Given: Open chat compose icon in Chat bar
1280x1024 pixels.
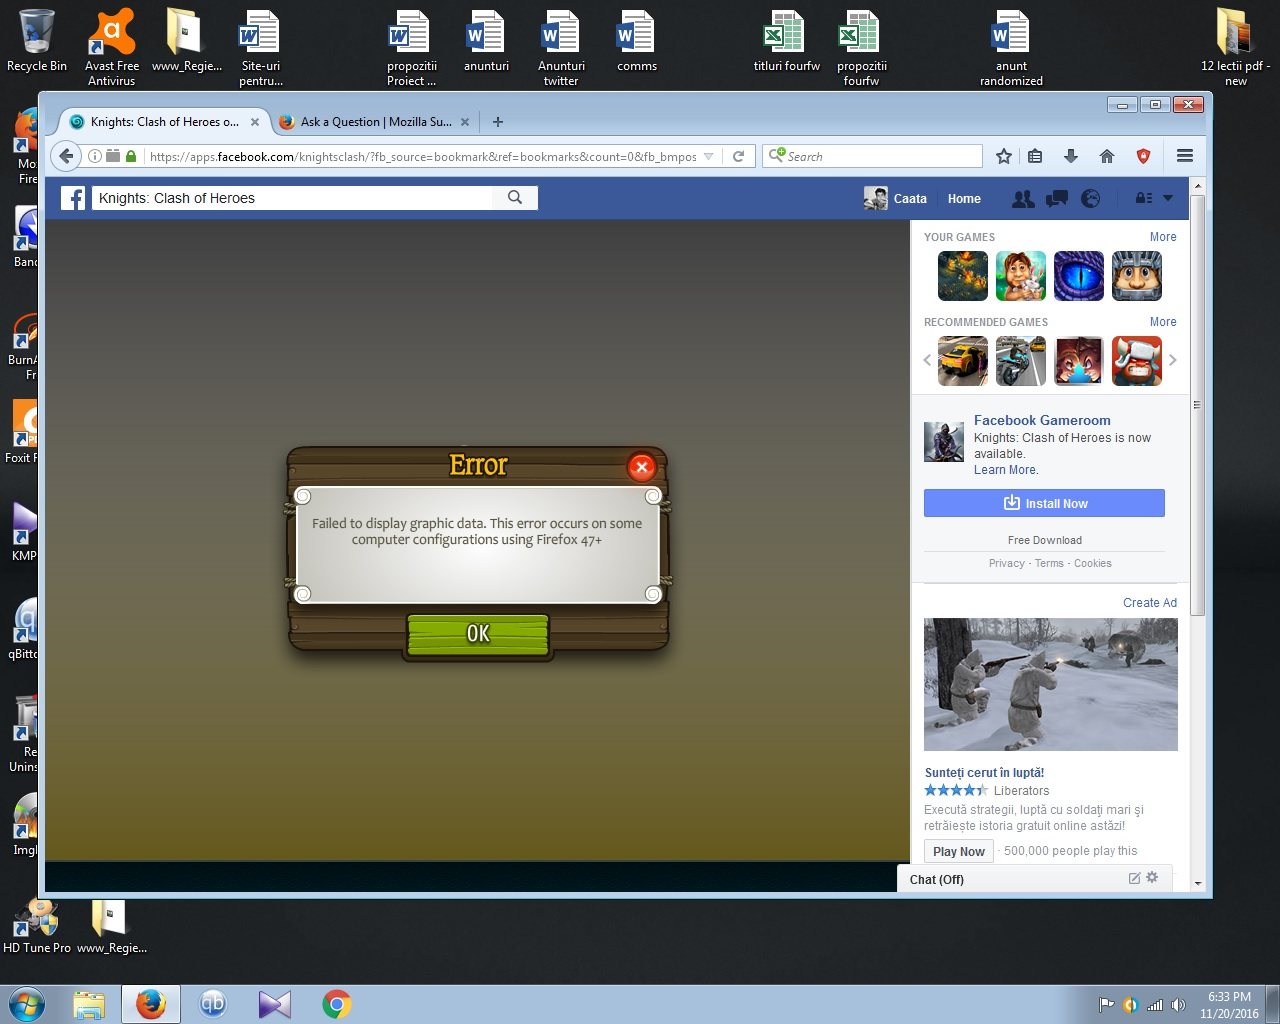Looking at the screenshot, I should coord(1134,878).
